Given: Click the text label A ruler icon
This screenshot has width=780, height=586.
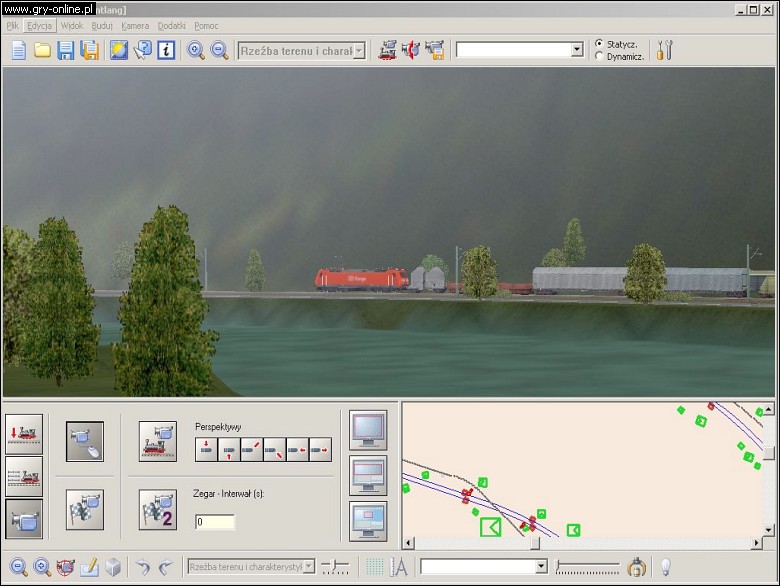Looking at the screenshot, I should point(398,567).
